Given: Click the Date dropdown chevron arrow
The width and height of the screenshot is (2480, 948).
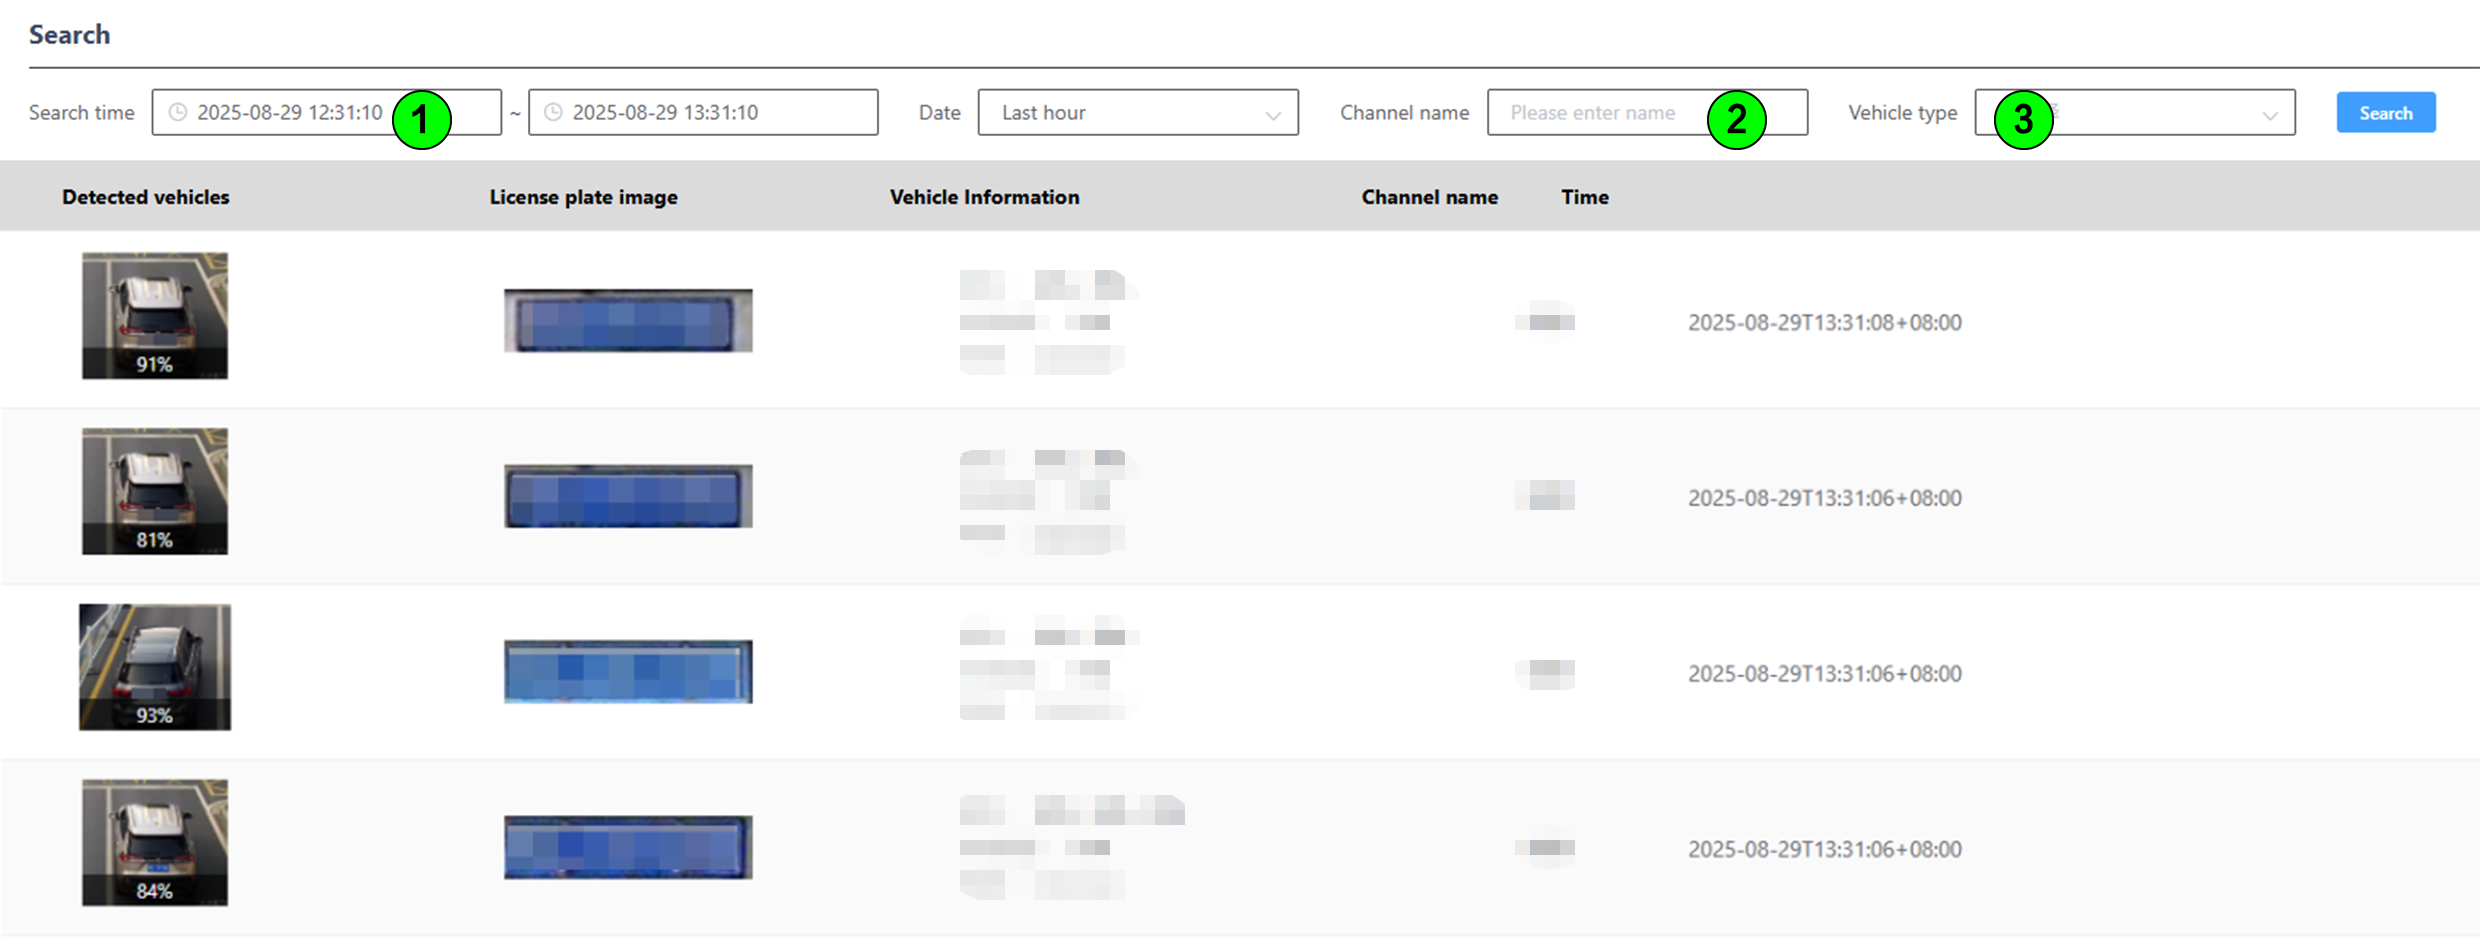Looking at the screenshot, I should [x=1272, y=114].
